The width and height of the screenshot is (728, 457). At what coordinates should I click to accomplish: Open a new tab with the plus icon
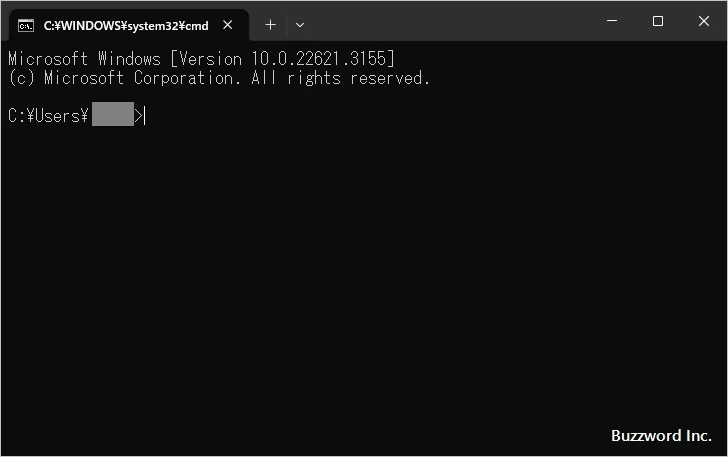(x=270, y=24)
